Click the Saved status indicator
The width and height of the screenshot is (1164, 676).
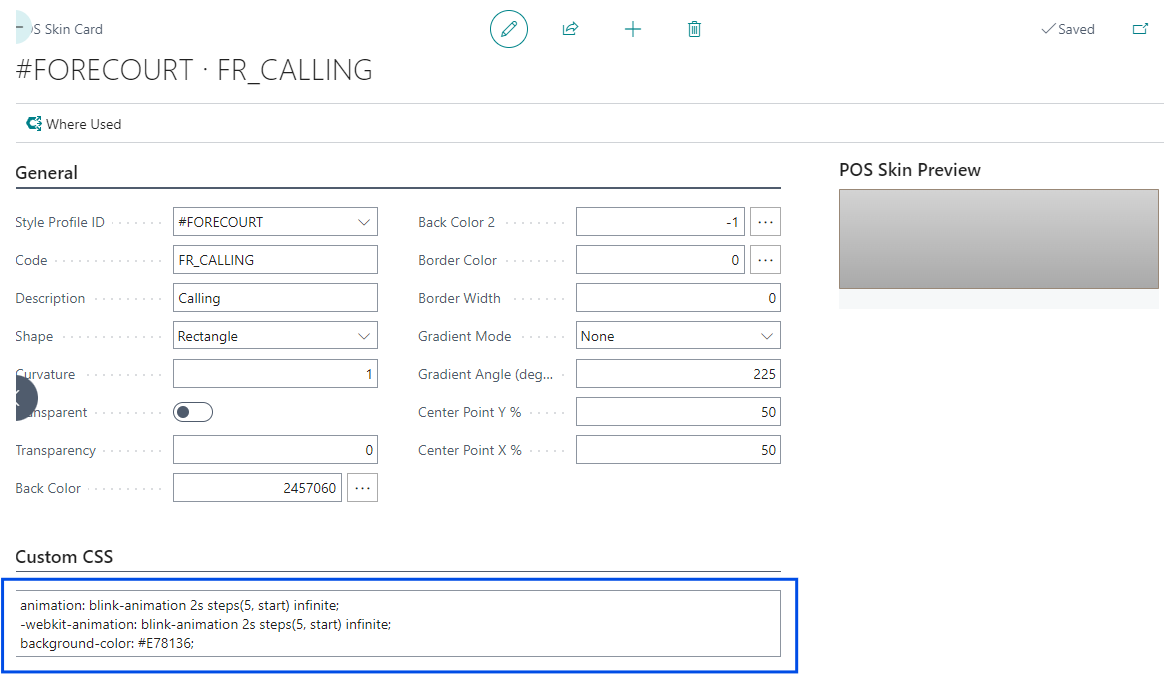[x=1067, y=29]
